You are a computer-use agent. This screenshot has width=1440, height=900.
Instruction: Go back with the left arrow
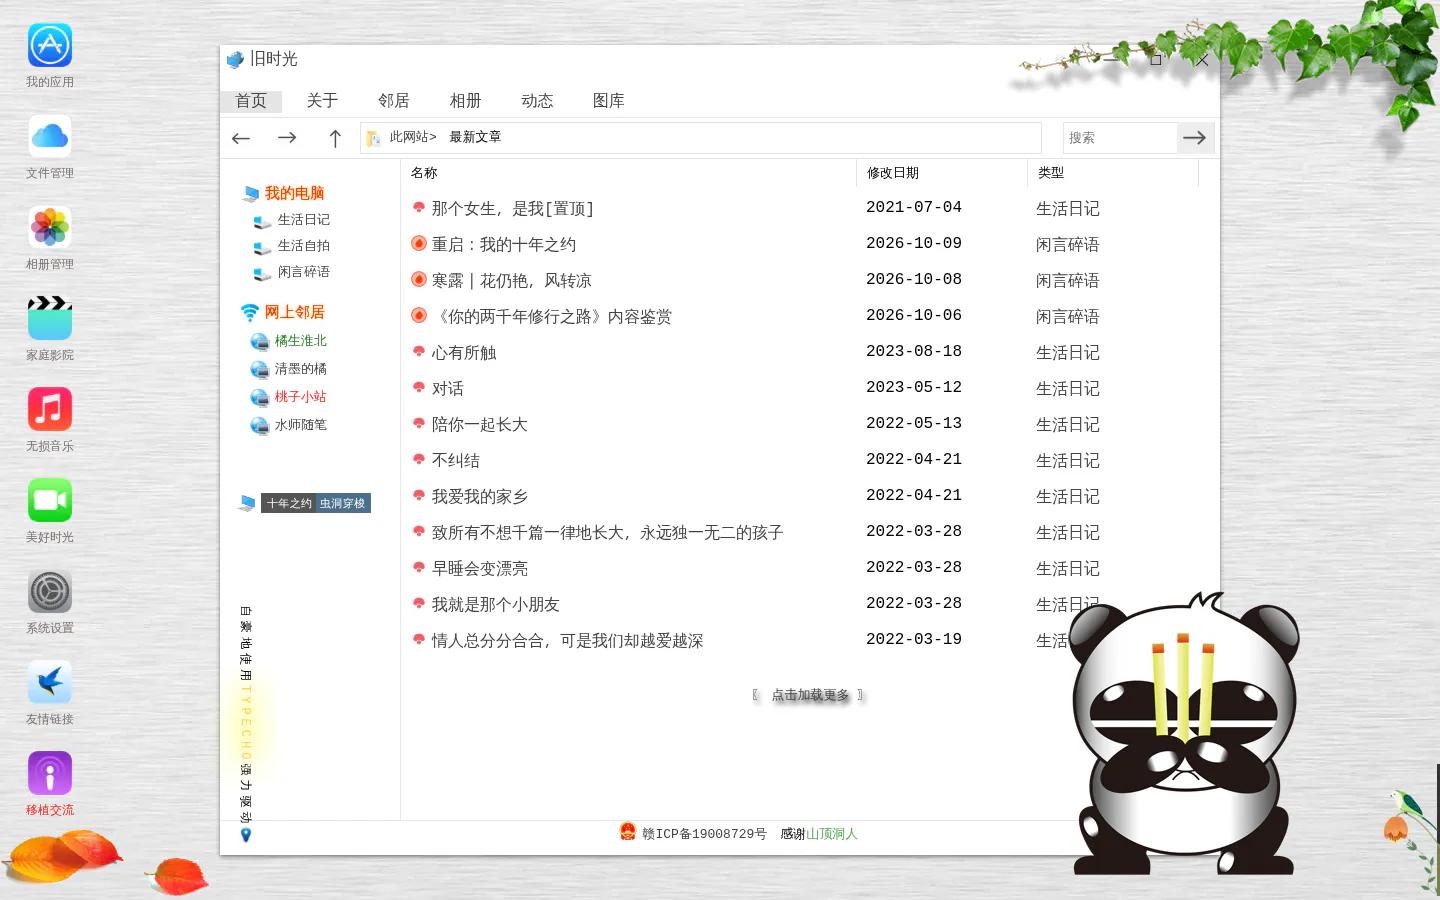pyautogui.click(x=241, y=138)
